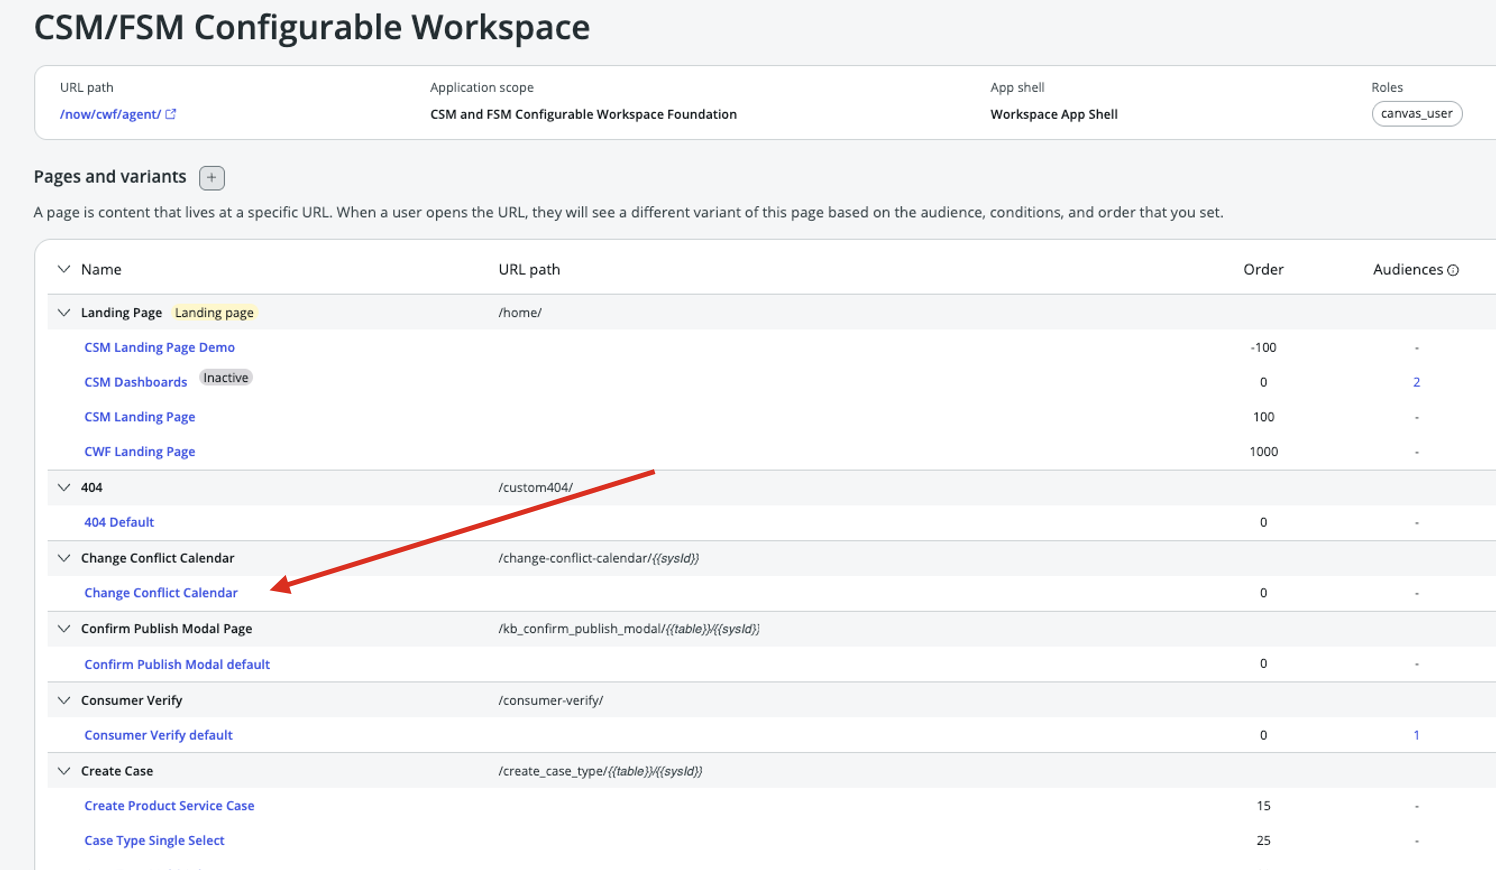Collapse all rows using Name header chevron
This screenshot has height=870, width=1496.
(64, 270)
